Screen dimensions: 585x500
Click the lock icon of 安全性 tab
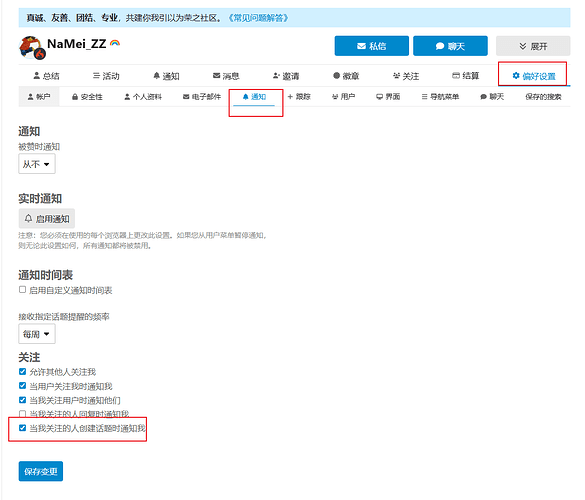click(75, 97)
